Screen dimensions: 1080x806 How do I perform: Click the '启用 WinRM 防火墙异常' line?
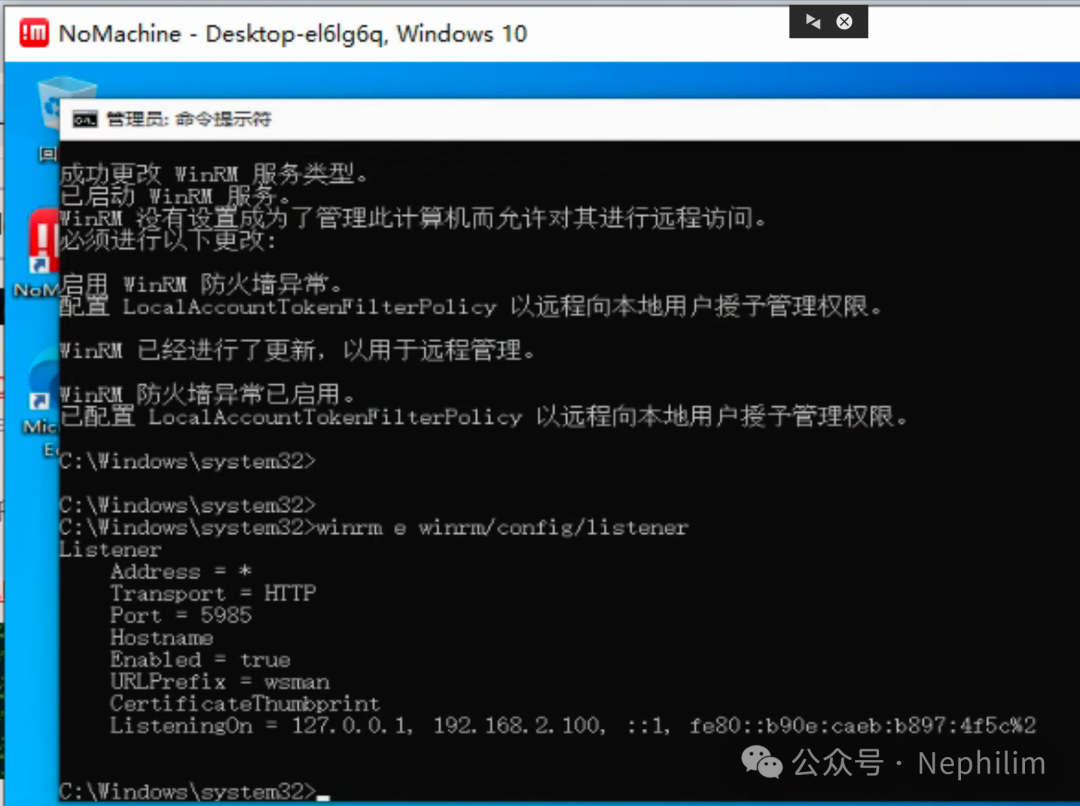200,284
